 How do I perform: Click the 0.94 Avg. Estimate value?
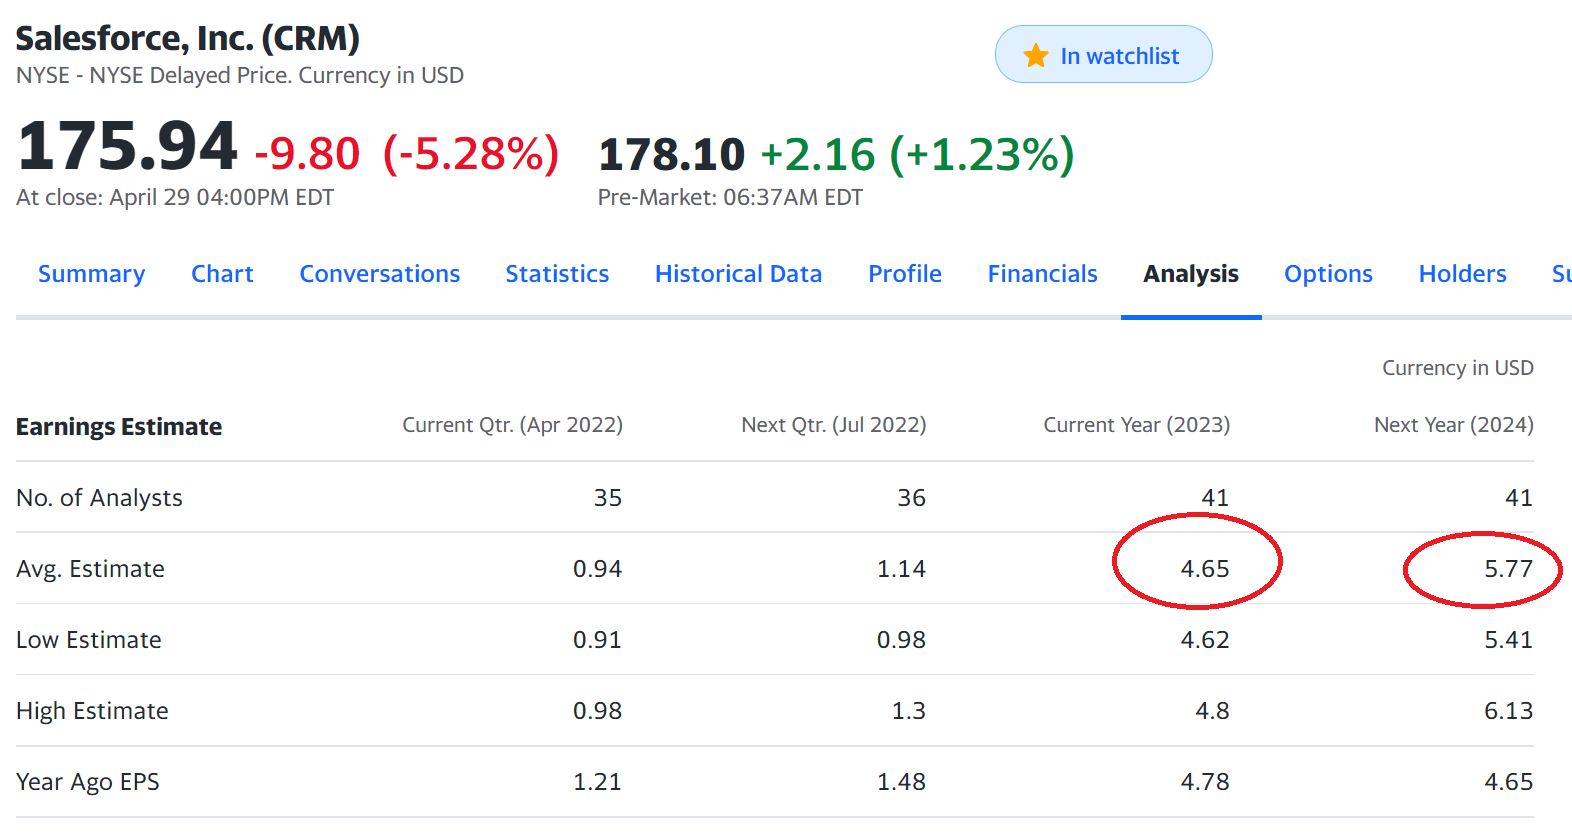coord(597,569)
